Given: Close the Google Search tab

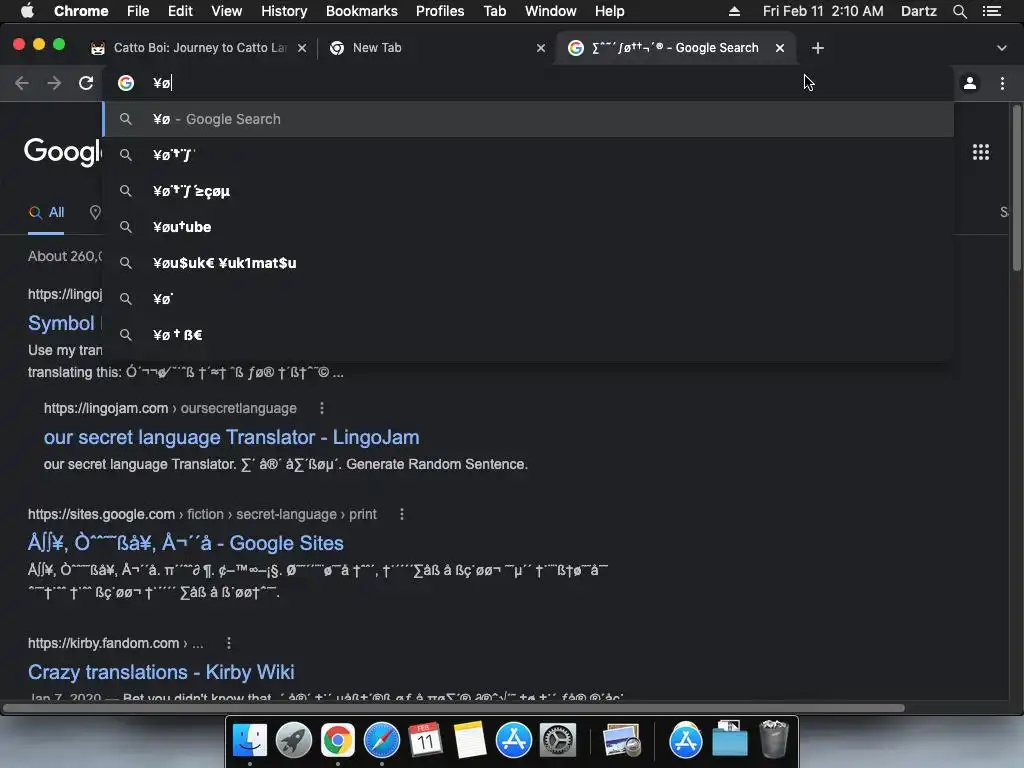Looking at the screenshot, I should pyautogui.click(x=780, y=48).
